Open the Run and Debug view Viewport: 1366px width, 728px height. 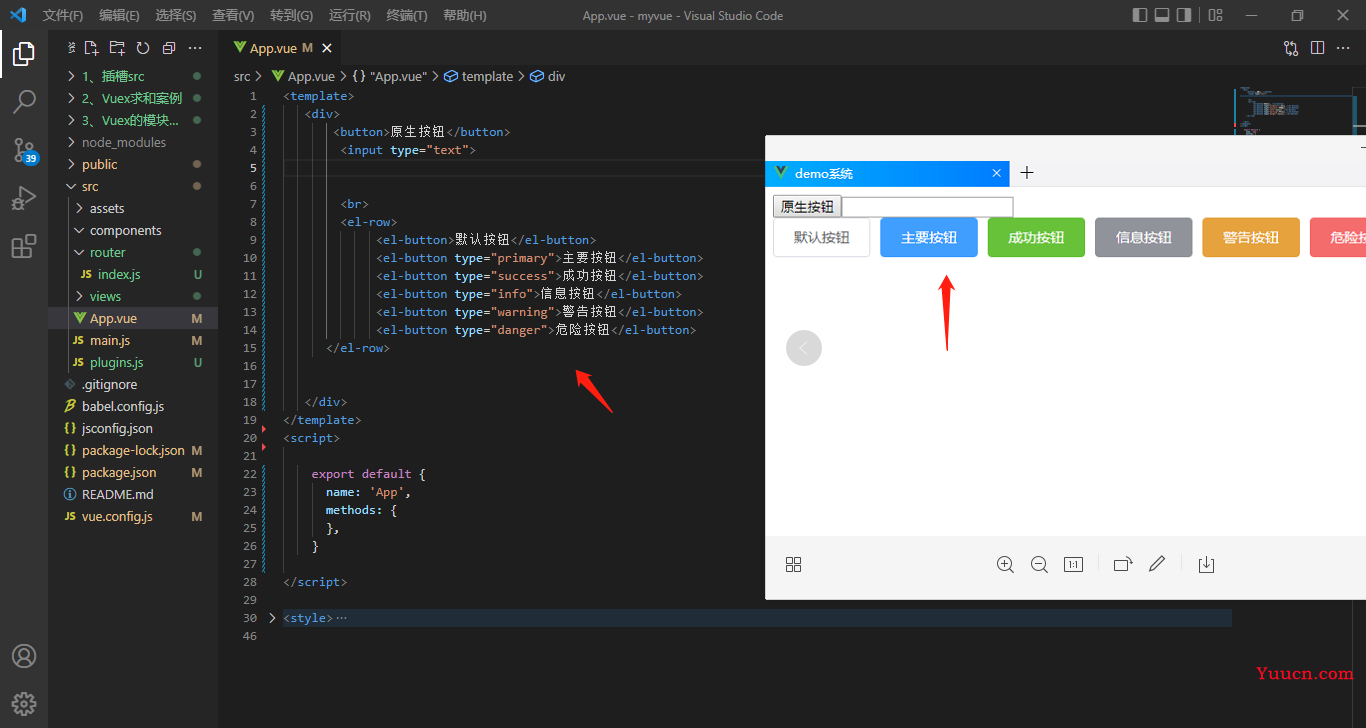pyautogui.click(x=24, y=198)
